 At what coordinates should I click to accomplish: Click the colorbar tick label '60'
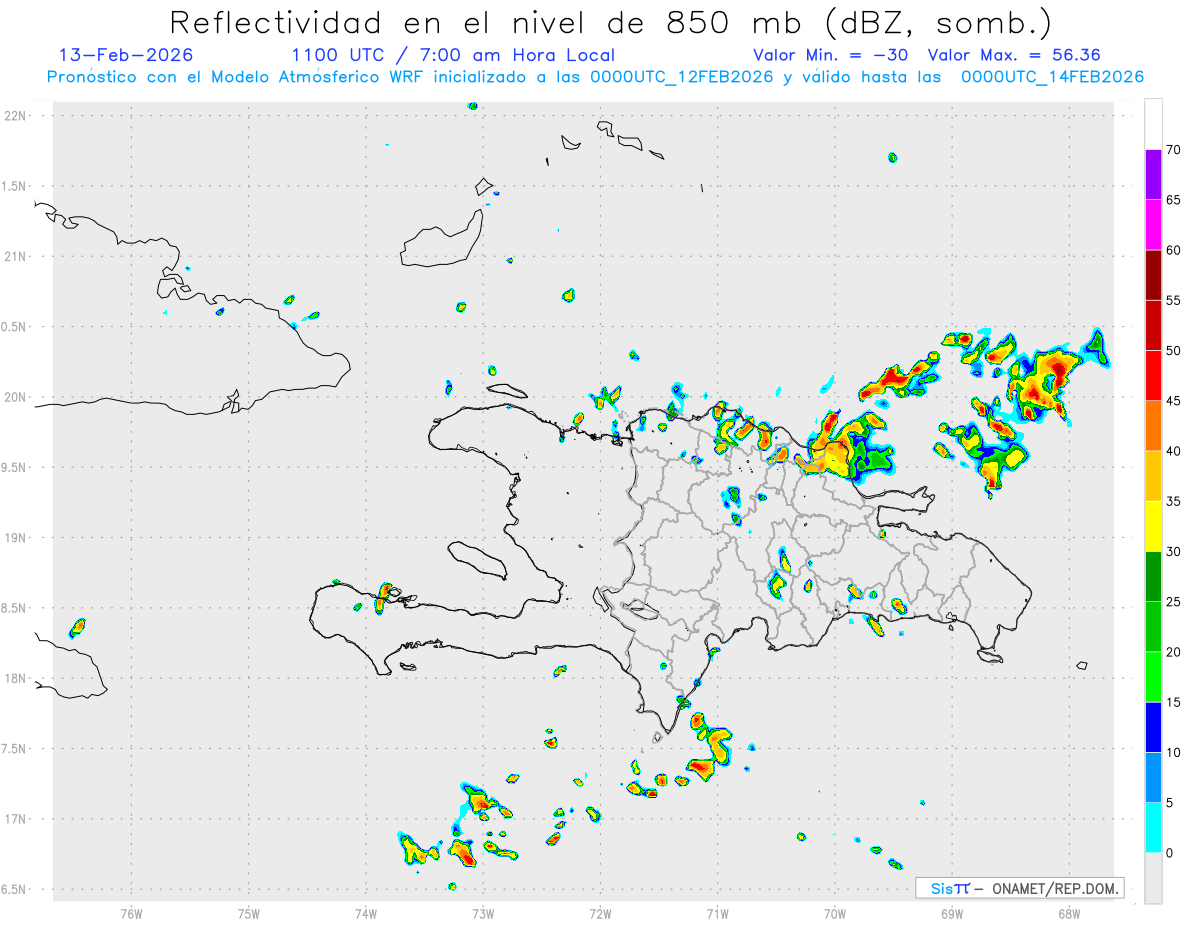pyautogui.click(x=1174, y=250)
